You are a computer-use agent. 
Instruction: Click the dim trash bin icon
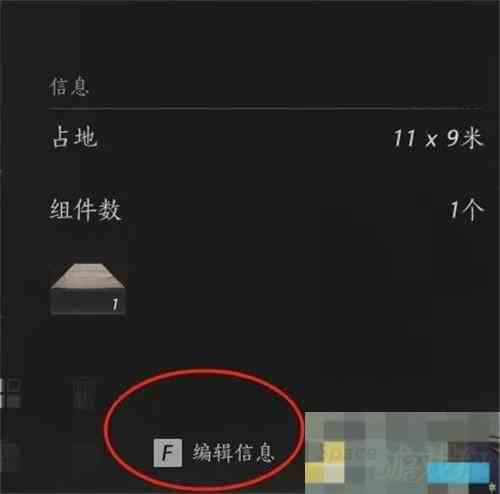click(84, 394)
